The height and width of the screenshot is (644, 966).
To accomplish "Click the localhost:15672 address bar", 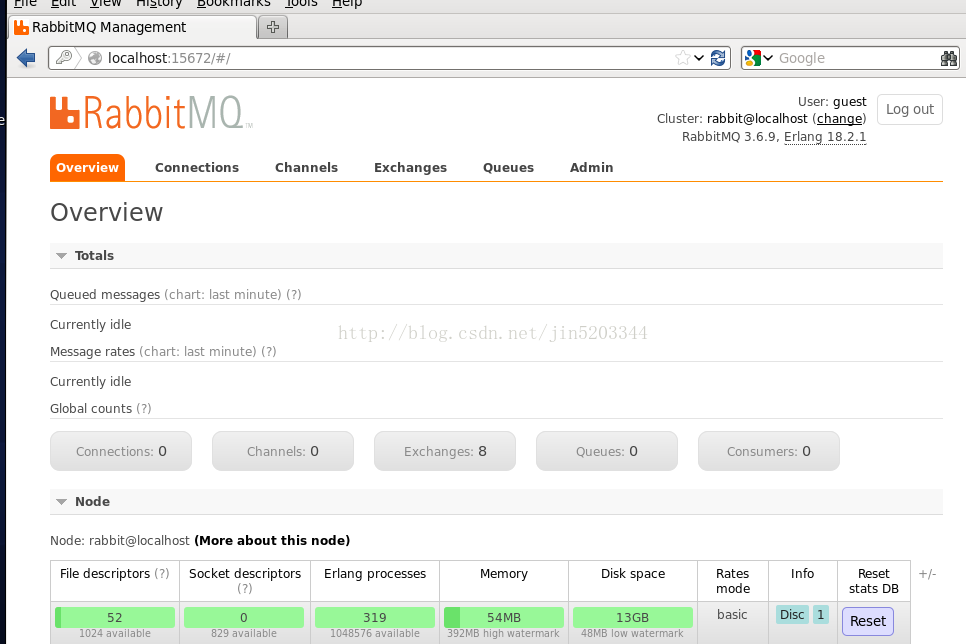I will (x=388, y=58).
